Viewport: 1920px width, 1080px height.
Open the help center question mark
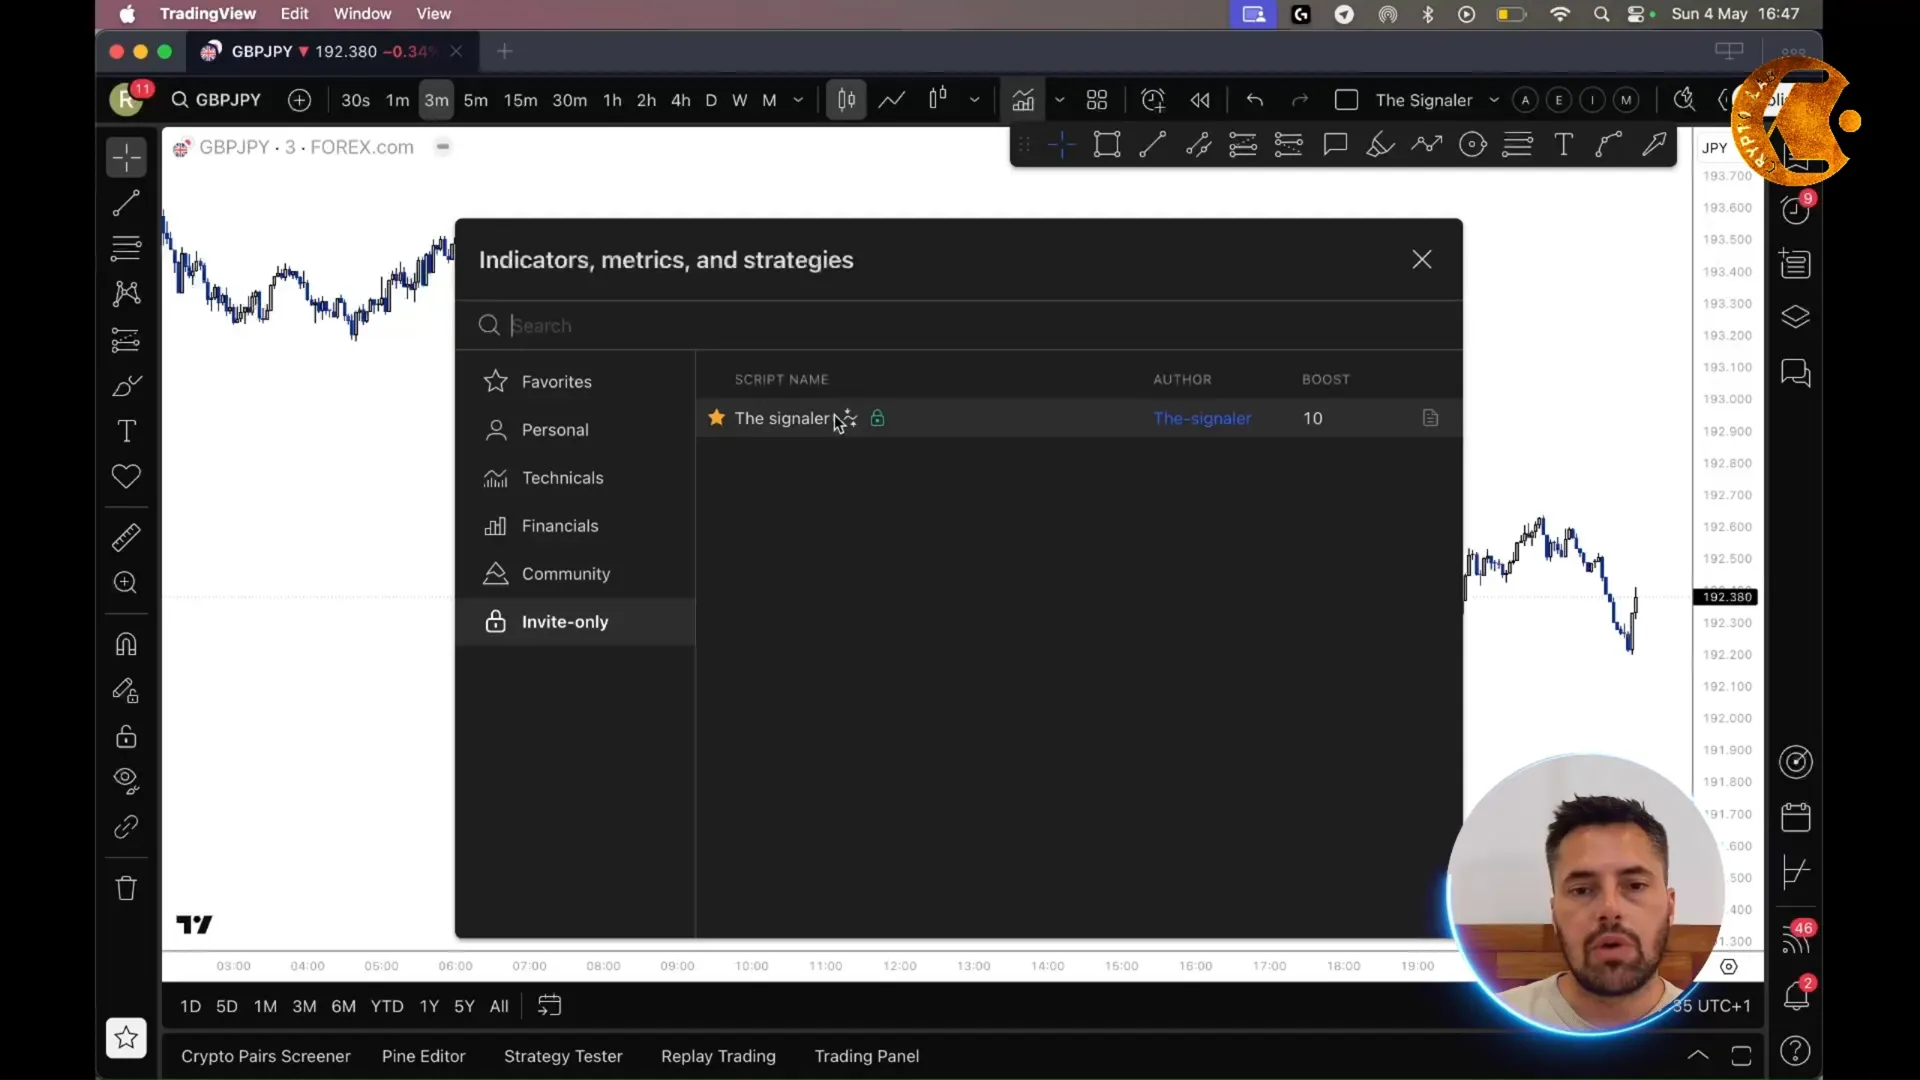(1796, 1051)
